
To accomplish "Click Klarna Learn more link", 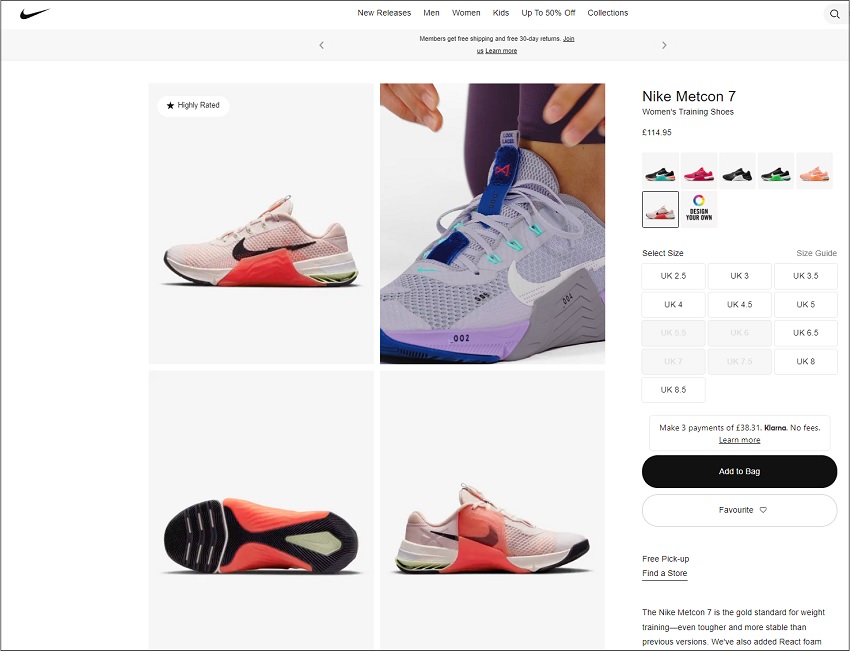I will tap(739, 440).
